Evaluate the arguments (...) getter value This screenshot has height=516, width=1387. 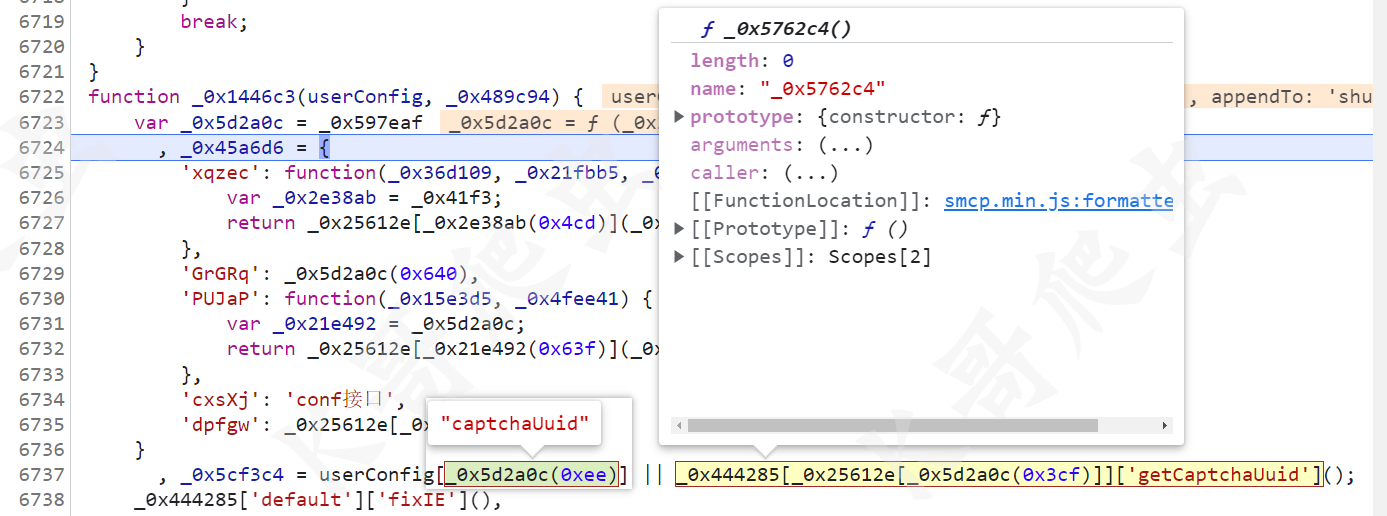click(846, 145)
